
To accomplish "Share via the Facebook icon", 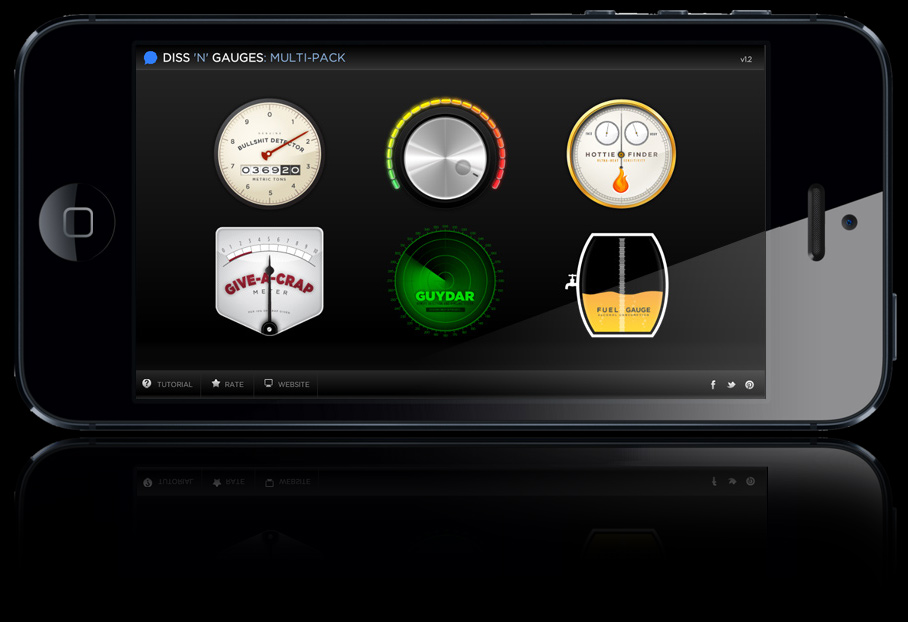I will (x=713, y=385).
